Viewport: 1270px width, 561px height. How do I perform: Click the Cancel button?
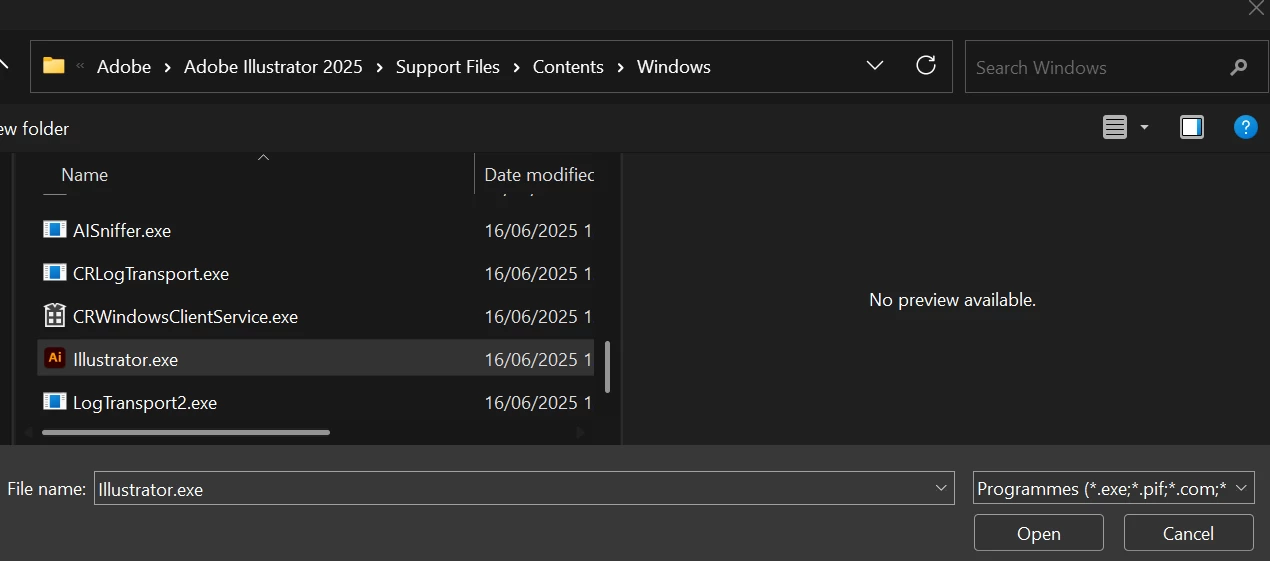1189,533
